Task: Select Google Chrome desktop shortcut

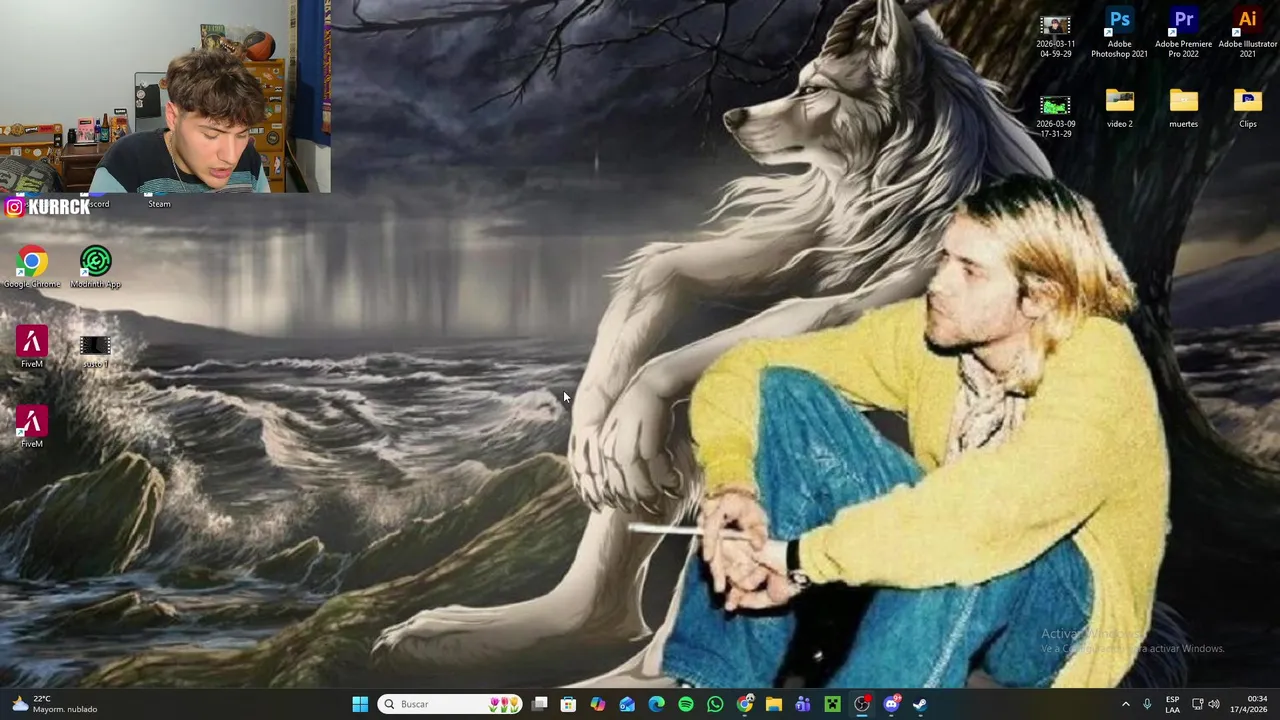Action: pyautogui.click(x=32, y=268)
